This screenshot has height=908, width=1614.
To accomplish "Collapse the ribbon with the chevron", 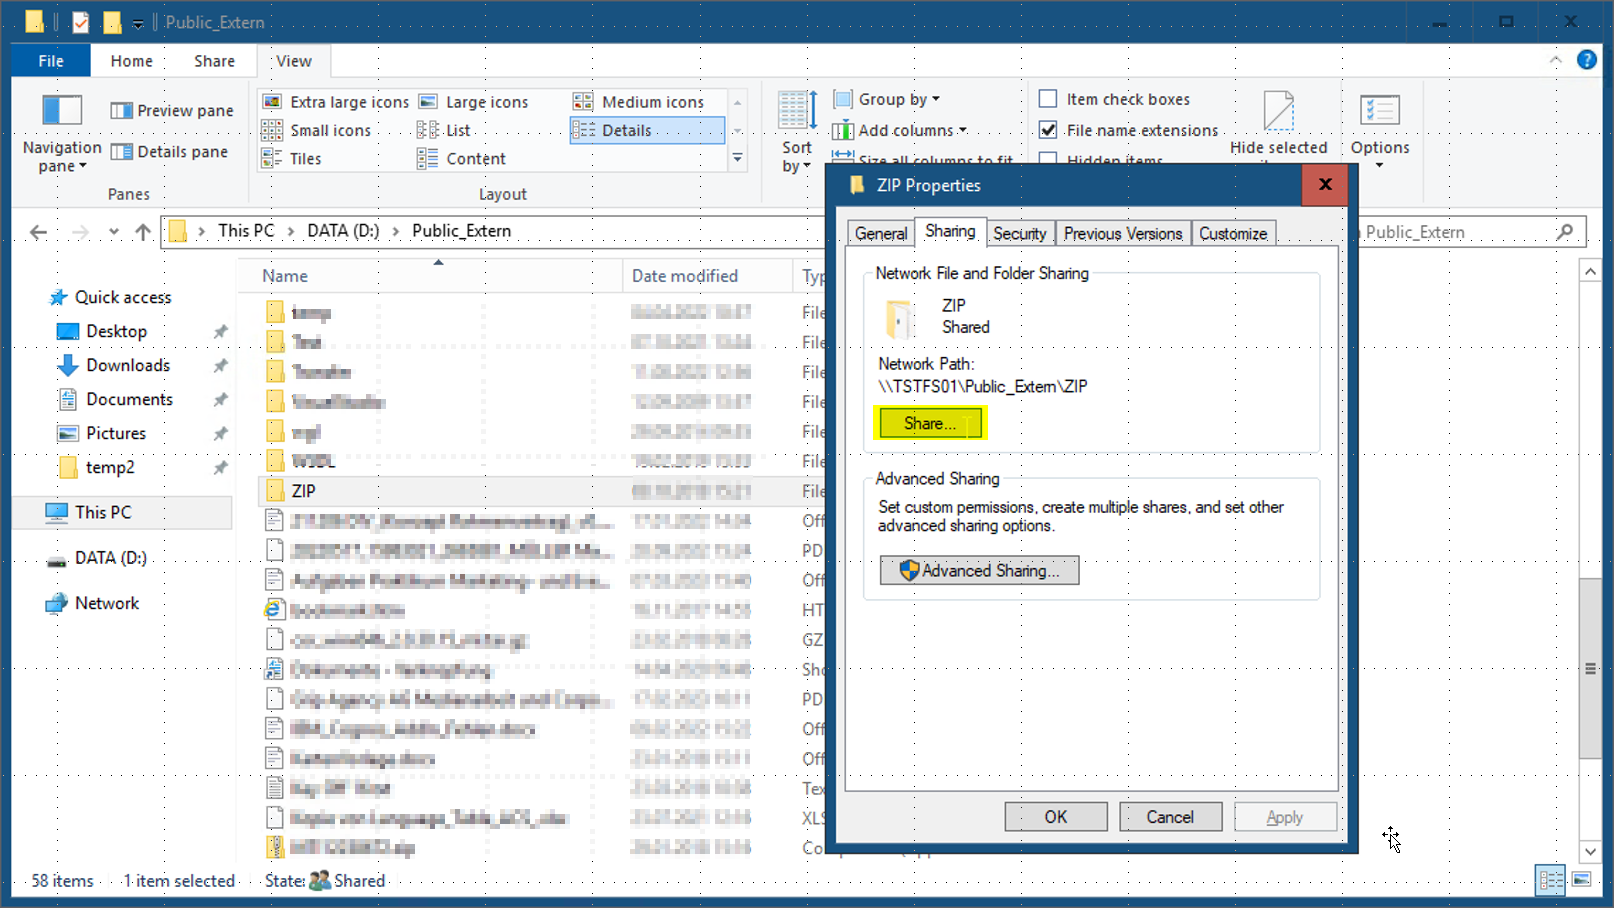I will click(1555, 60).
